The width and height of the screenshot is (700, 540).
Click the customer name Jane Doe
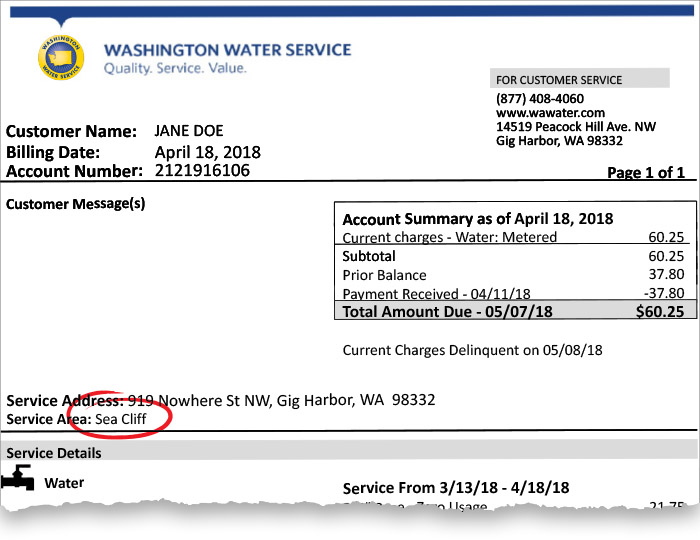(x=189, y=131)
